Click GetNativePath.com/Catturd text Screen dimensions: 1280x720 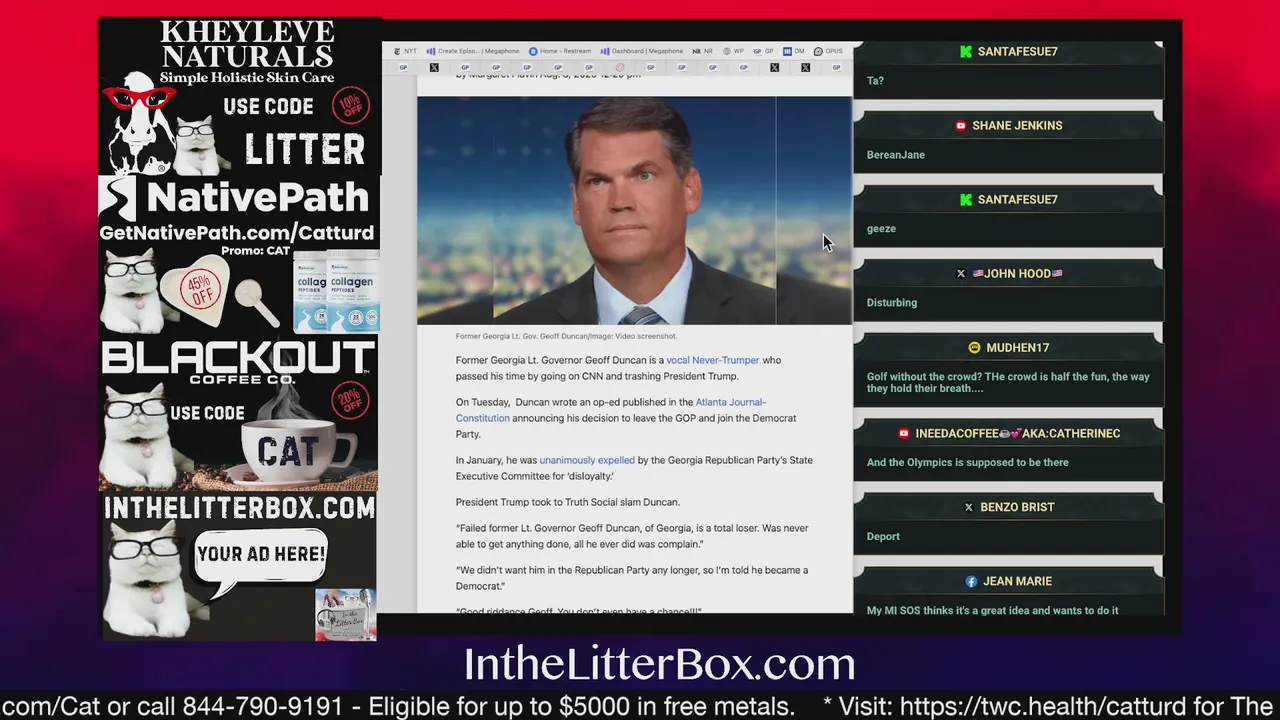click(237, 233)
